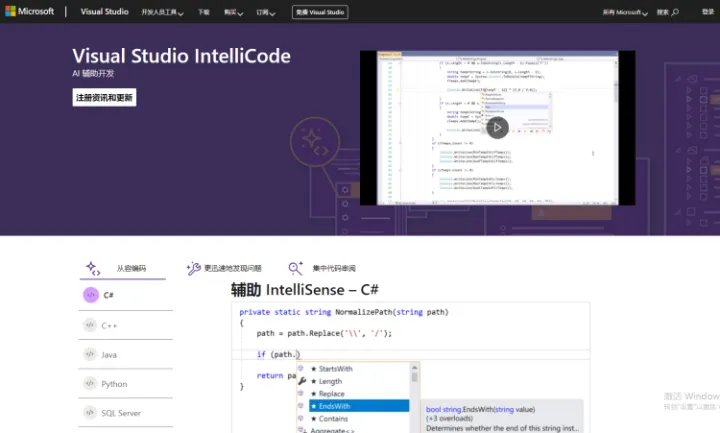Click the NormalizePath code line
720x433 pixels.
pyautogui.click(x=343, y=312)
